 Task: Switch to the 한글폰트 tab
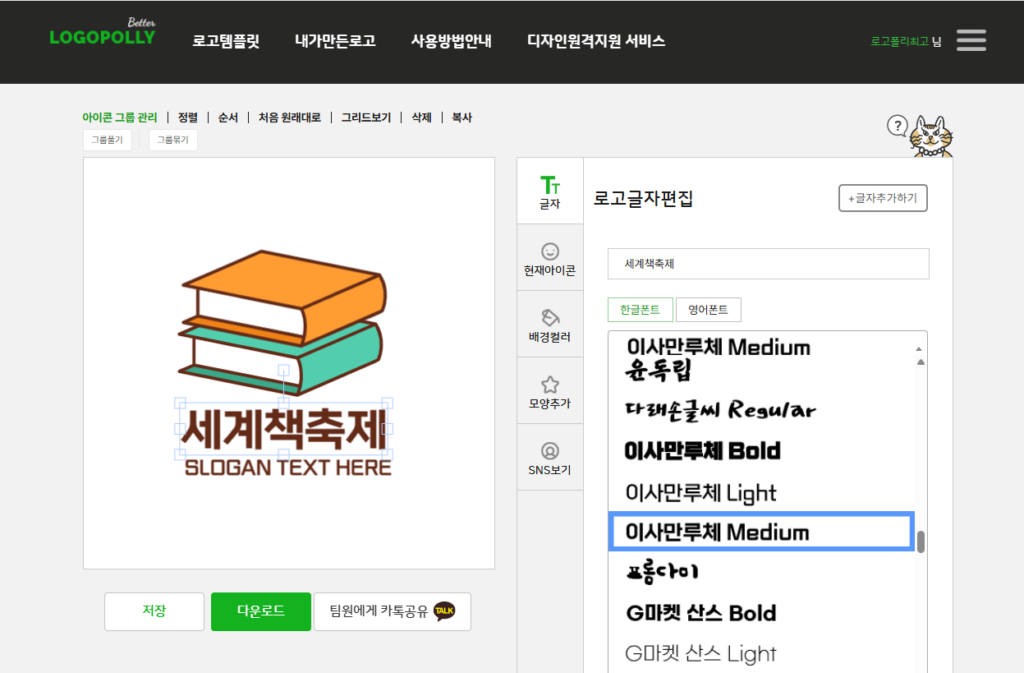tap(640, 309)
